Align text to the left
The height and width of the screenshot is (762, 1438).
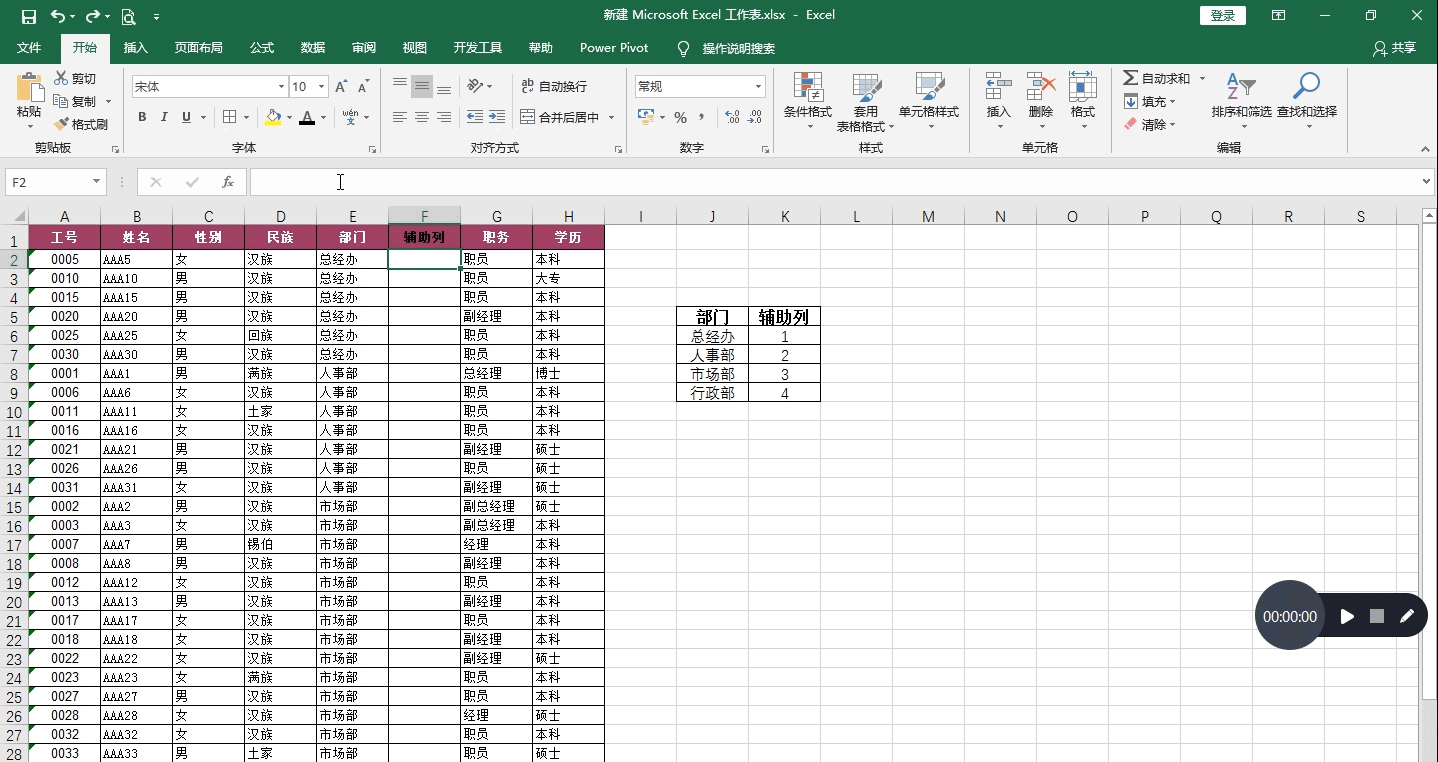(x=399, y=117)
